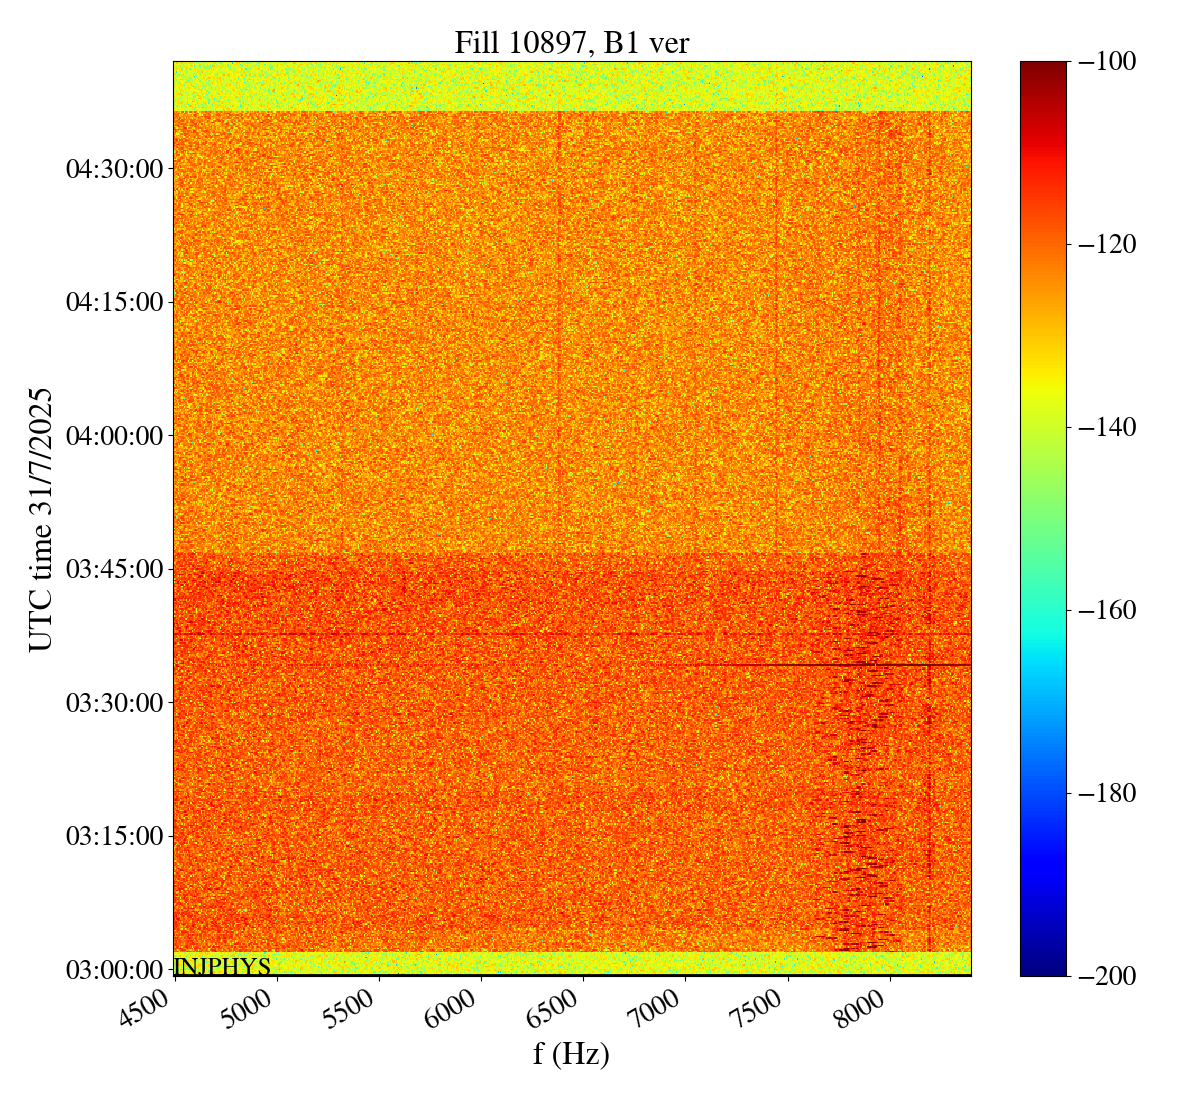Select the 04:00:00 time tick label

[114, 436]
